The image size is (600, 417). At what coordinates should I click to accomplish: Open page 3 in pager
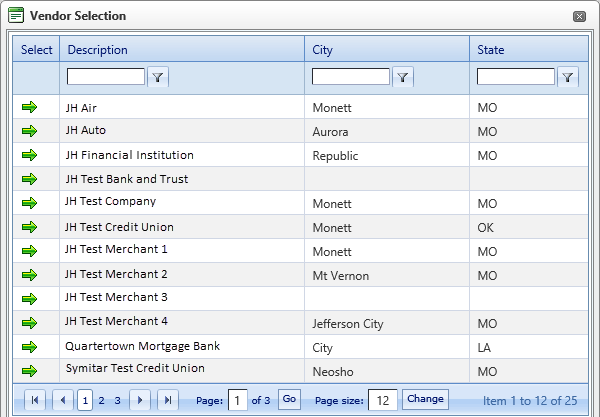tap(117, 401)
